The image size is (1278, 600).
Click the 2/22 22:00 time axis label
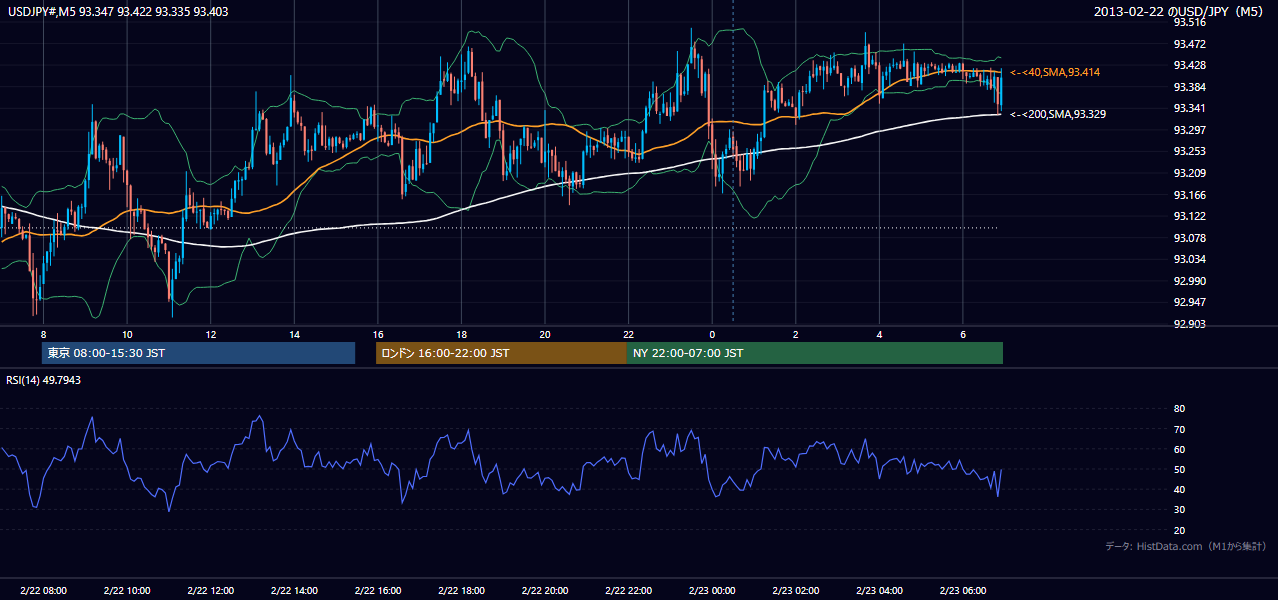(628, 590)
